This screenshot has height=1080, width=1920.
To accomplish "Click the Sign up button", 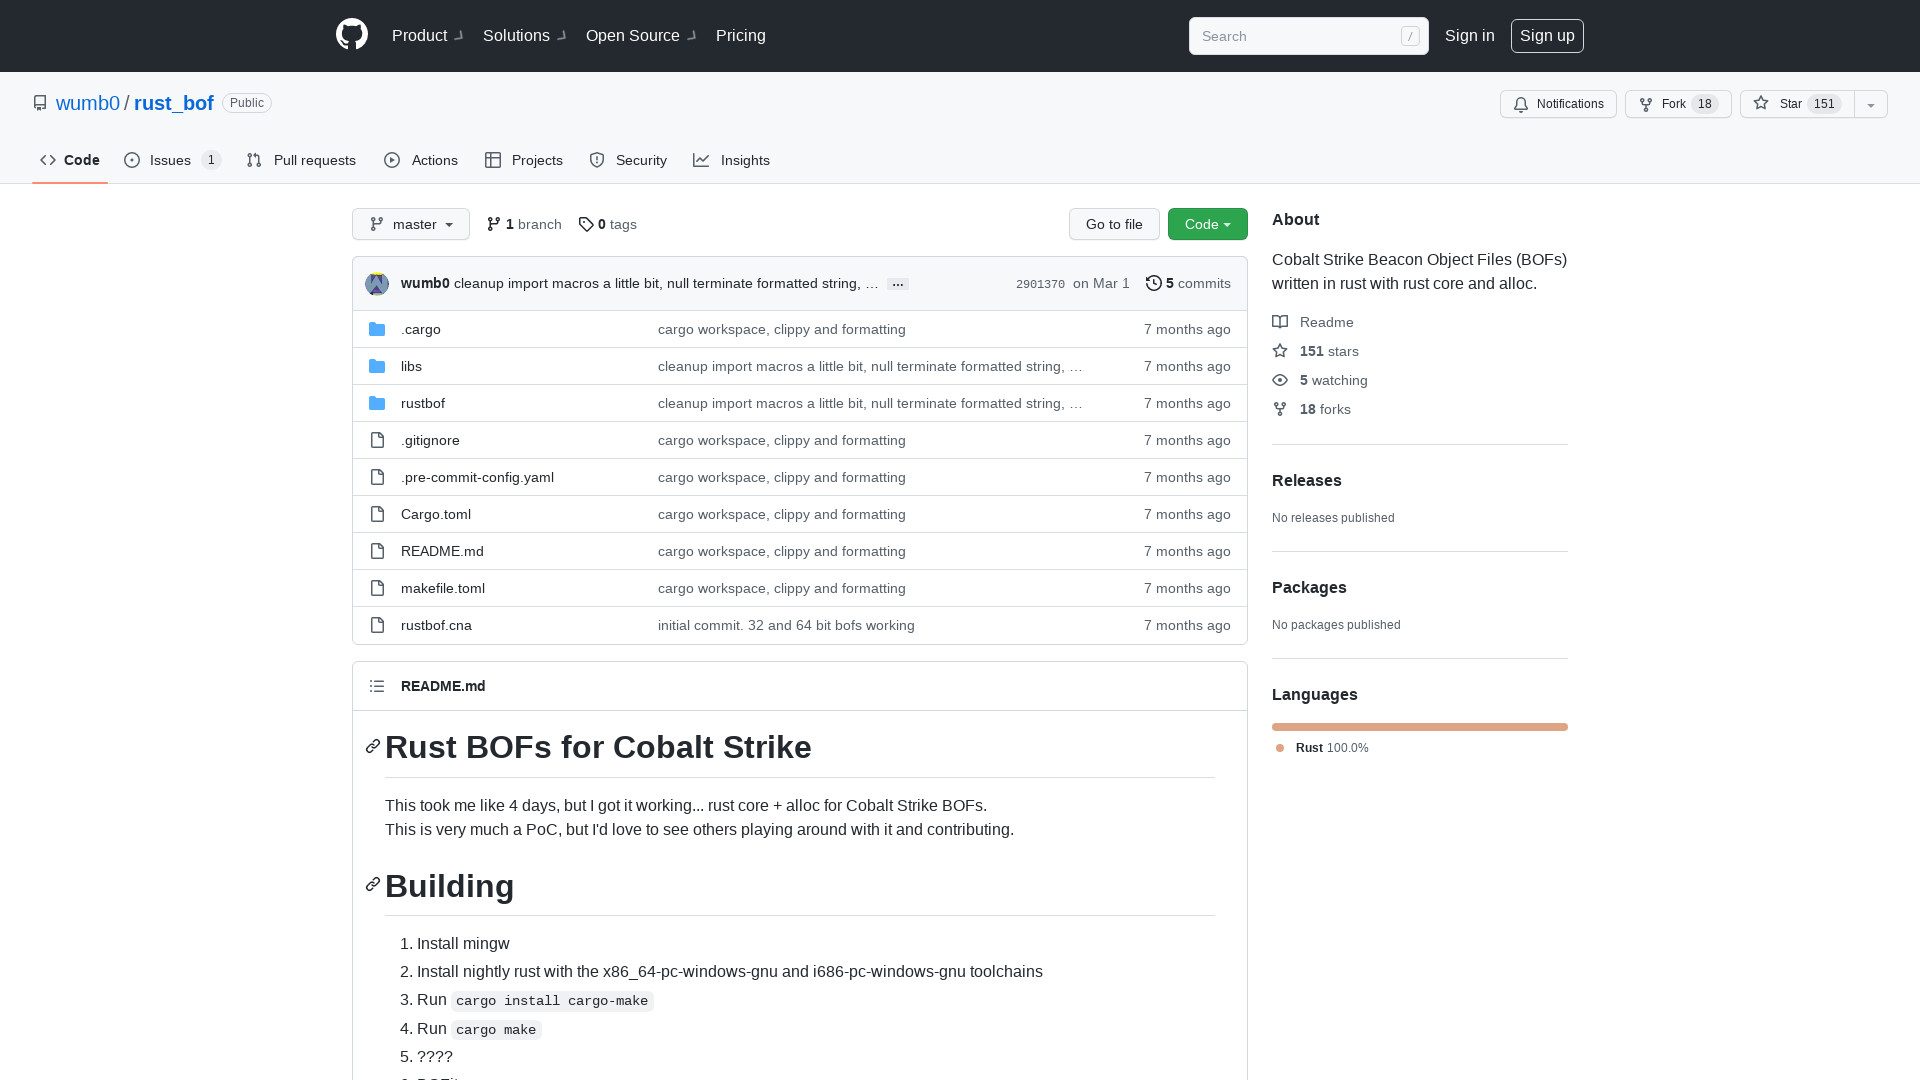I will [1547, 35].
